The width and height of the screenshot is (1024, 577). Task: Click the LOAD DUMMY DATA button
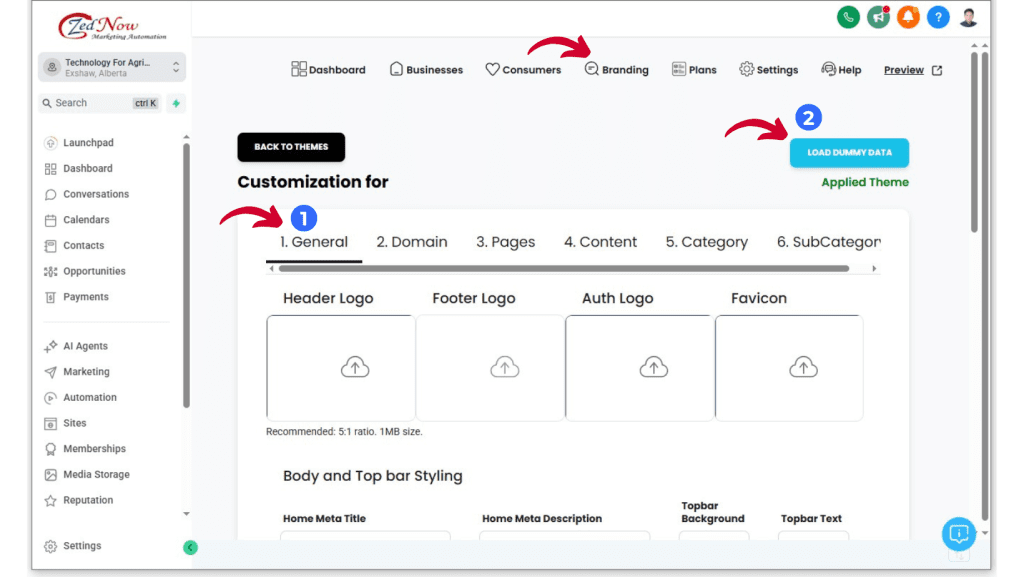848,153
